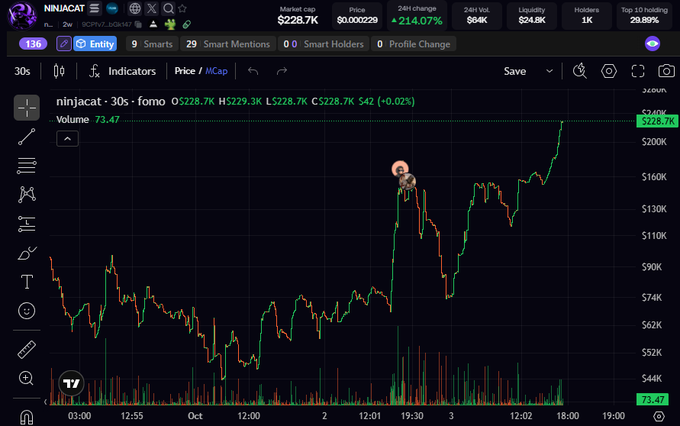Open quick search with lightning icon
The height and width of the screenshot is (426, 680).
pos(580,71)
